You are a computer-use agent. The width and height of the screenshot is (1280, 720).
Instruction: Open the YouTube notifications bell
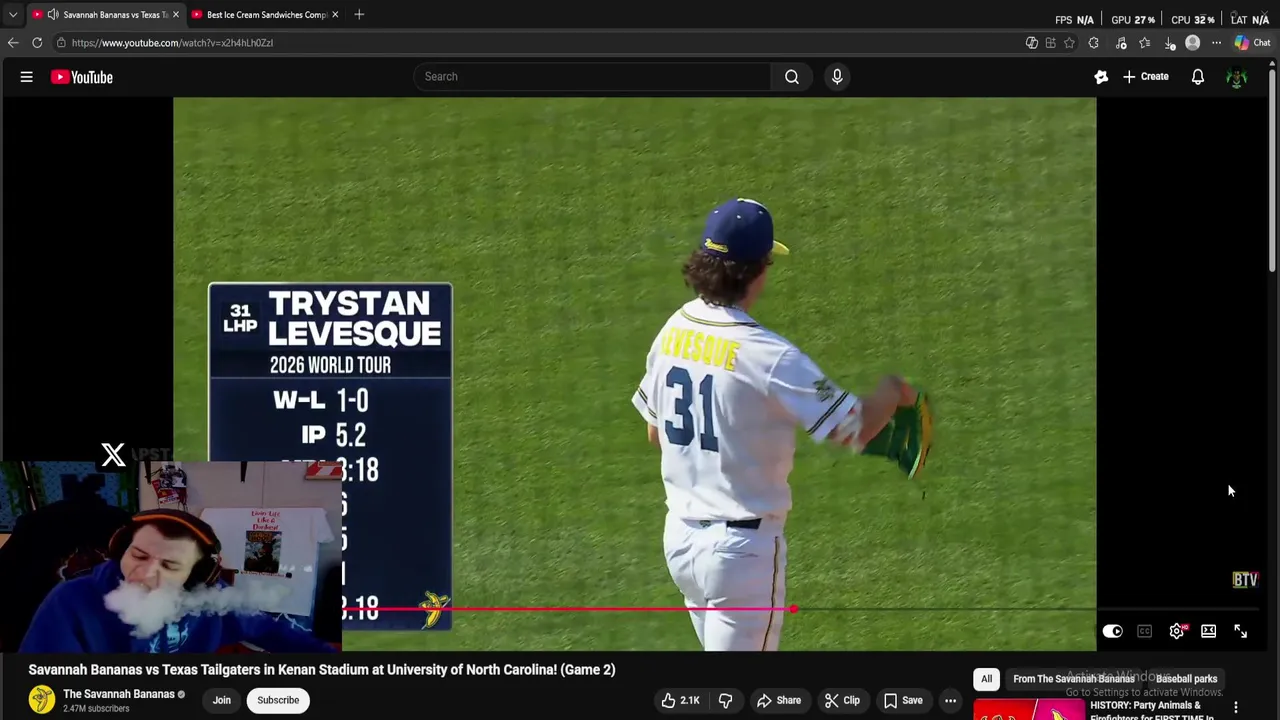point(1198,76)
